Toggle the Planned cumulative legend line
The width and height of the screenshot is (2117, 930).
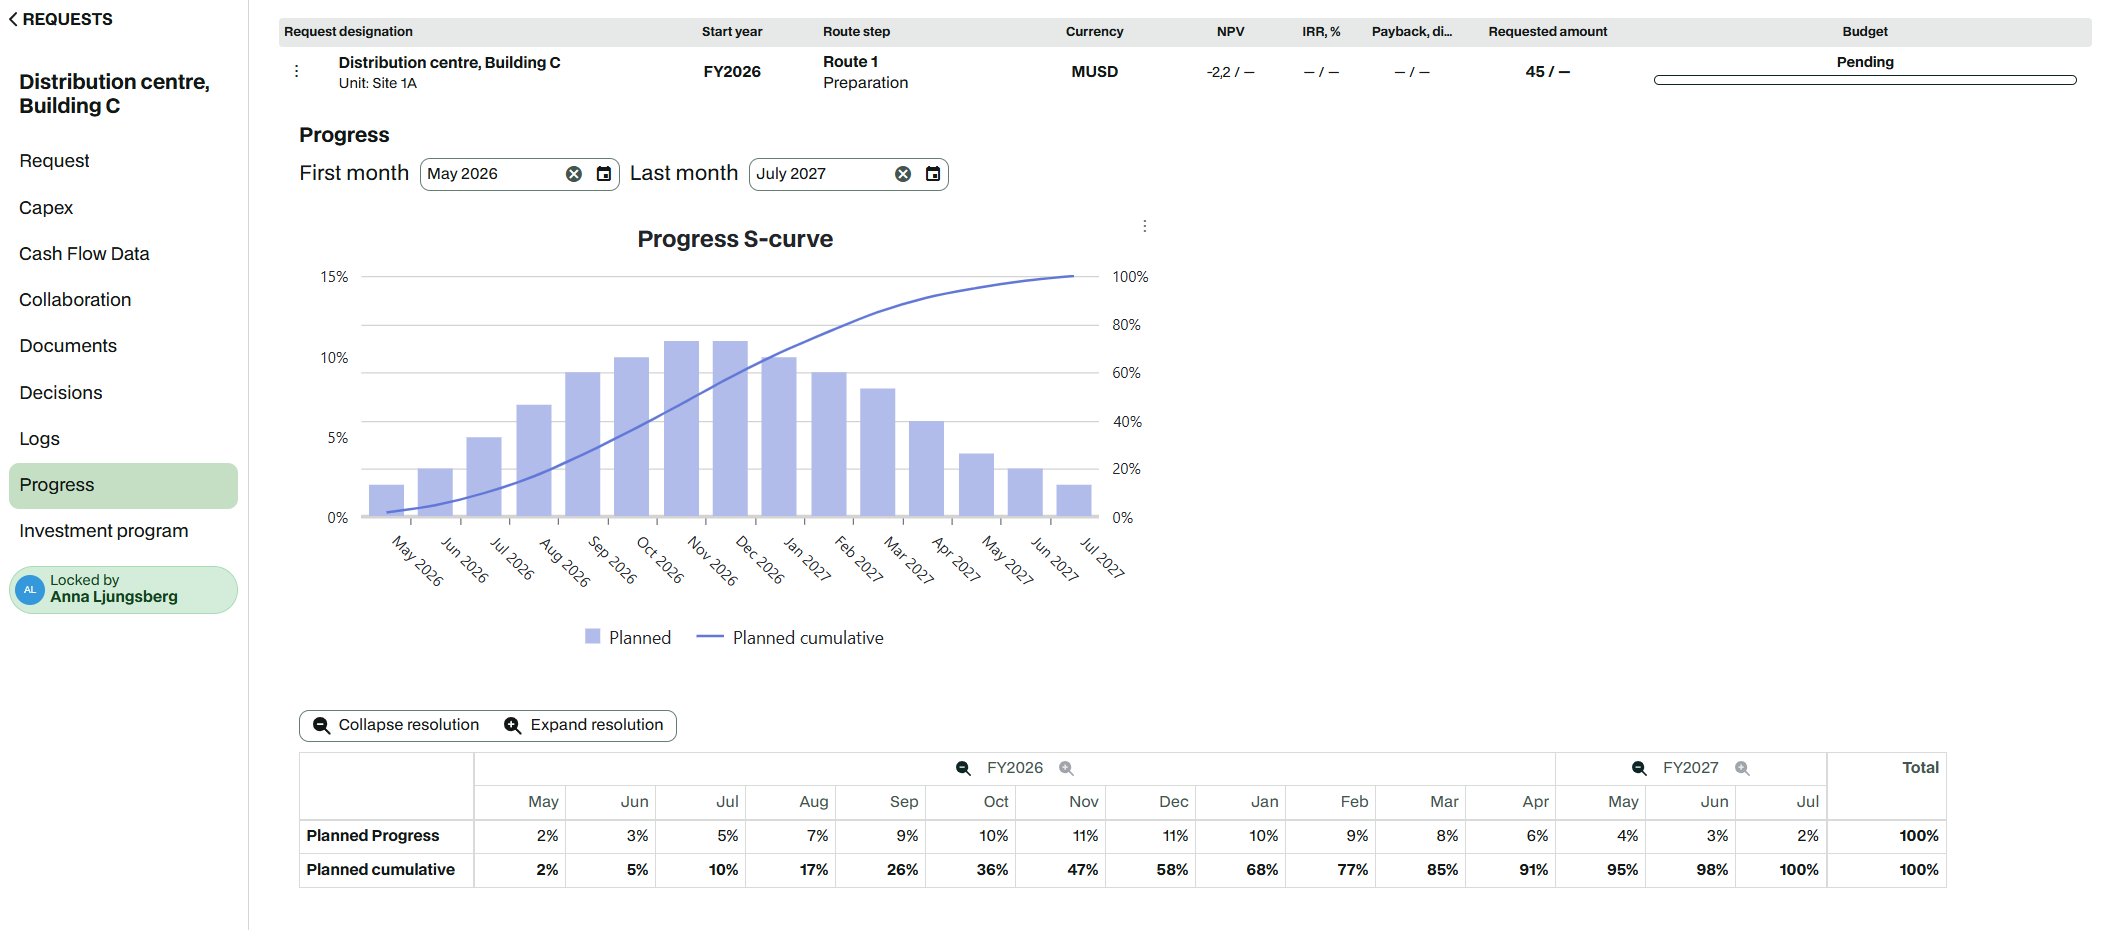click(790, 637)
